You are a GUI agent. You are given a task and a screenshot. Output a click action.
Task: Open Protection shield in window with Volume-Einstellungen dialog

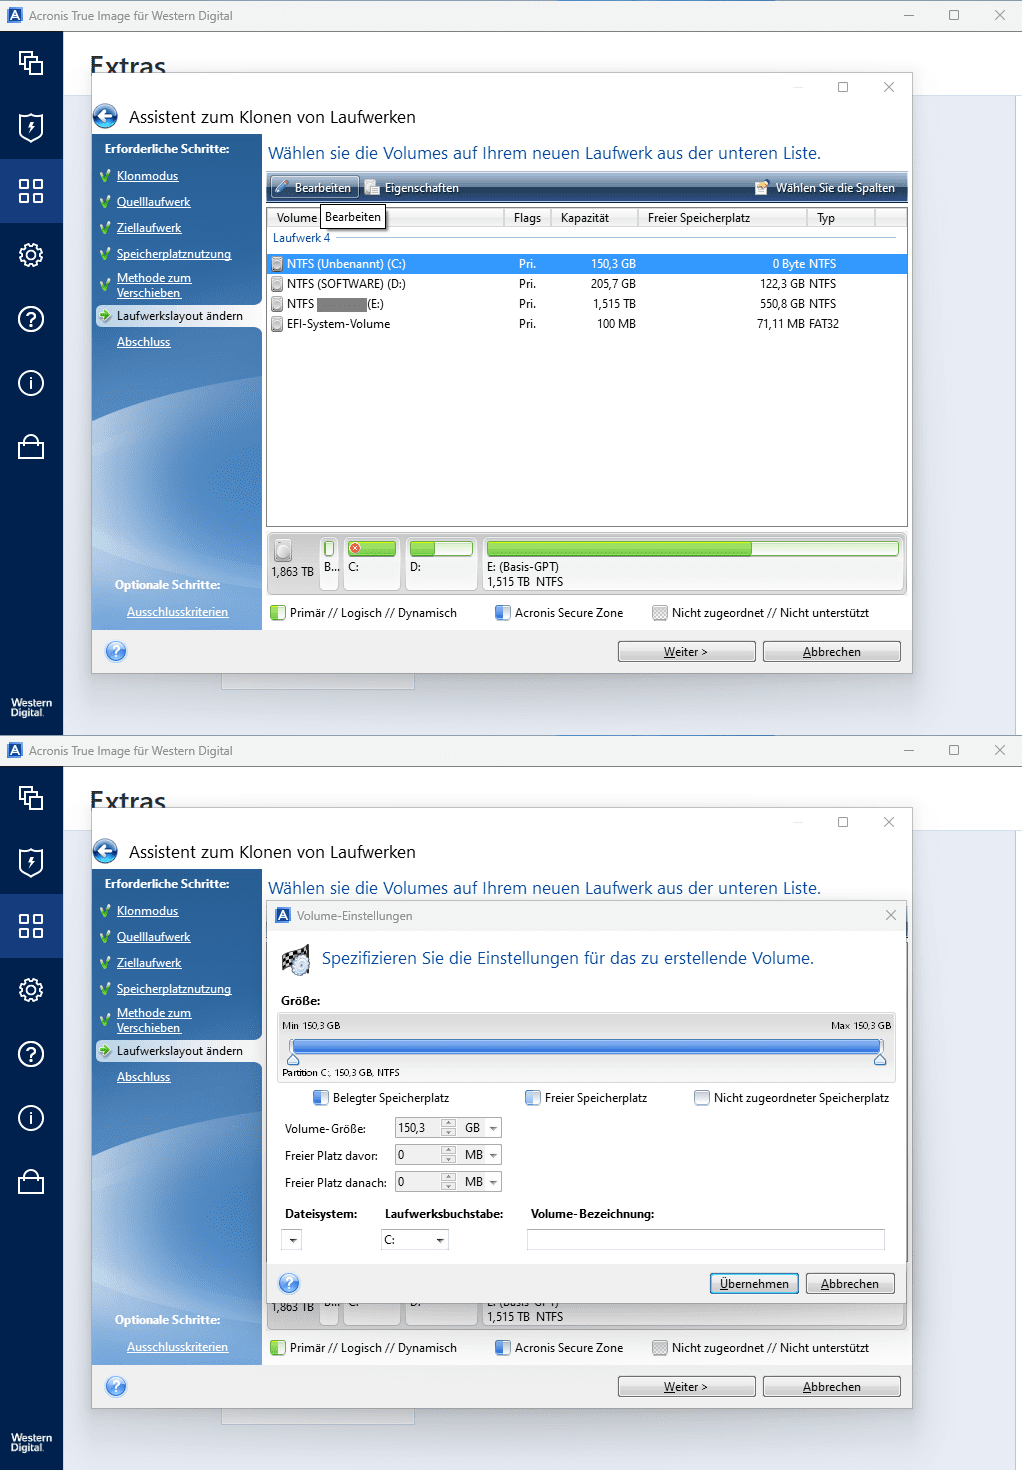pyautogui.click(x=31, y=862)
